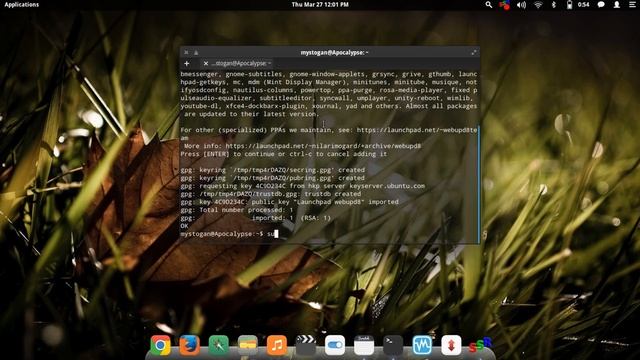
Task: Open the Applications menu
Action: click(x=22, y=4)
